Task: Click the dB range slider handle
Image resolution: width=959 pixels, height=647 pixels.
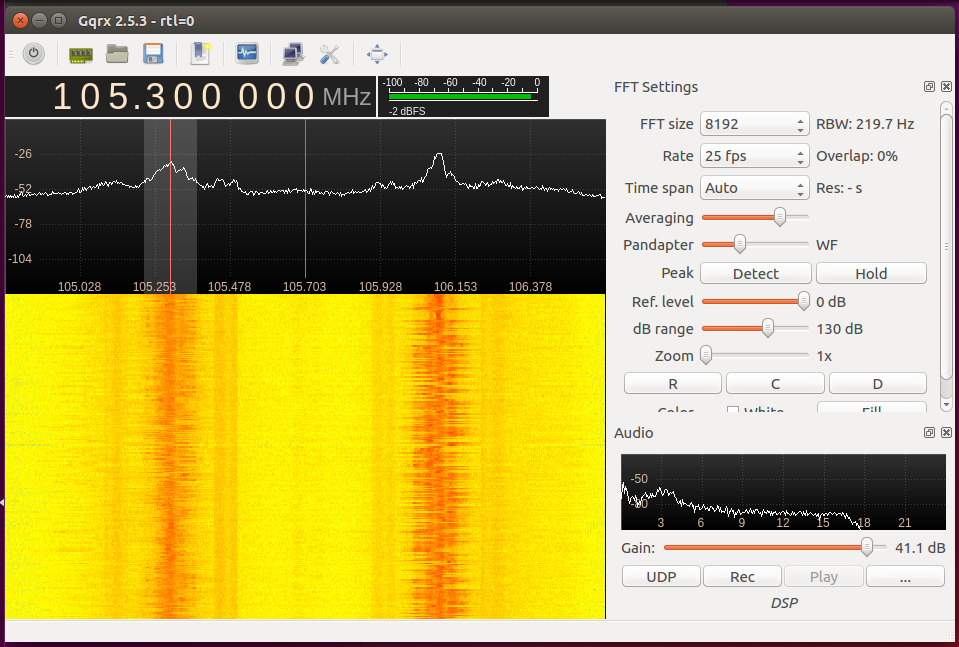Action: 767,328
